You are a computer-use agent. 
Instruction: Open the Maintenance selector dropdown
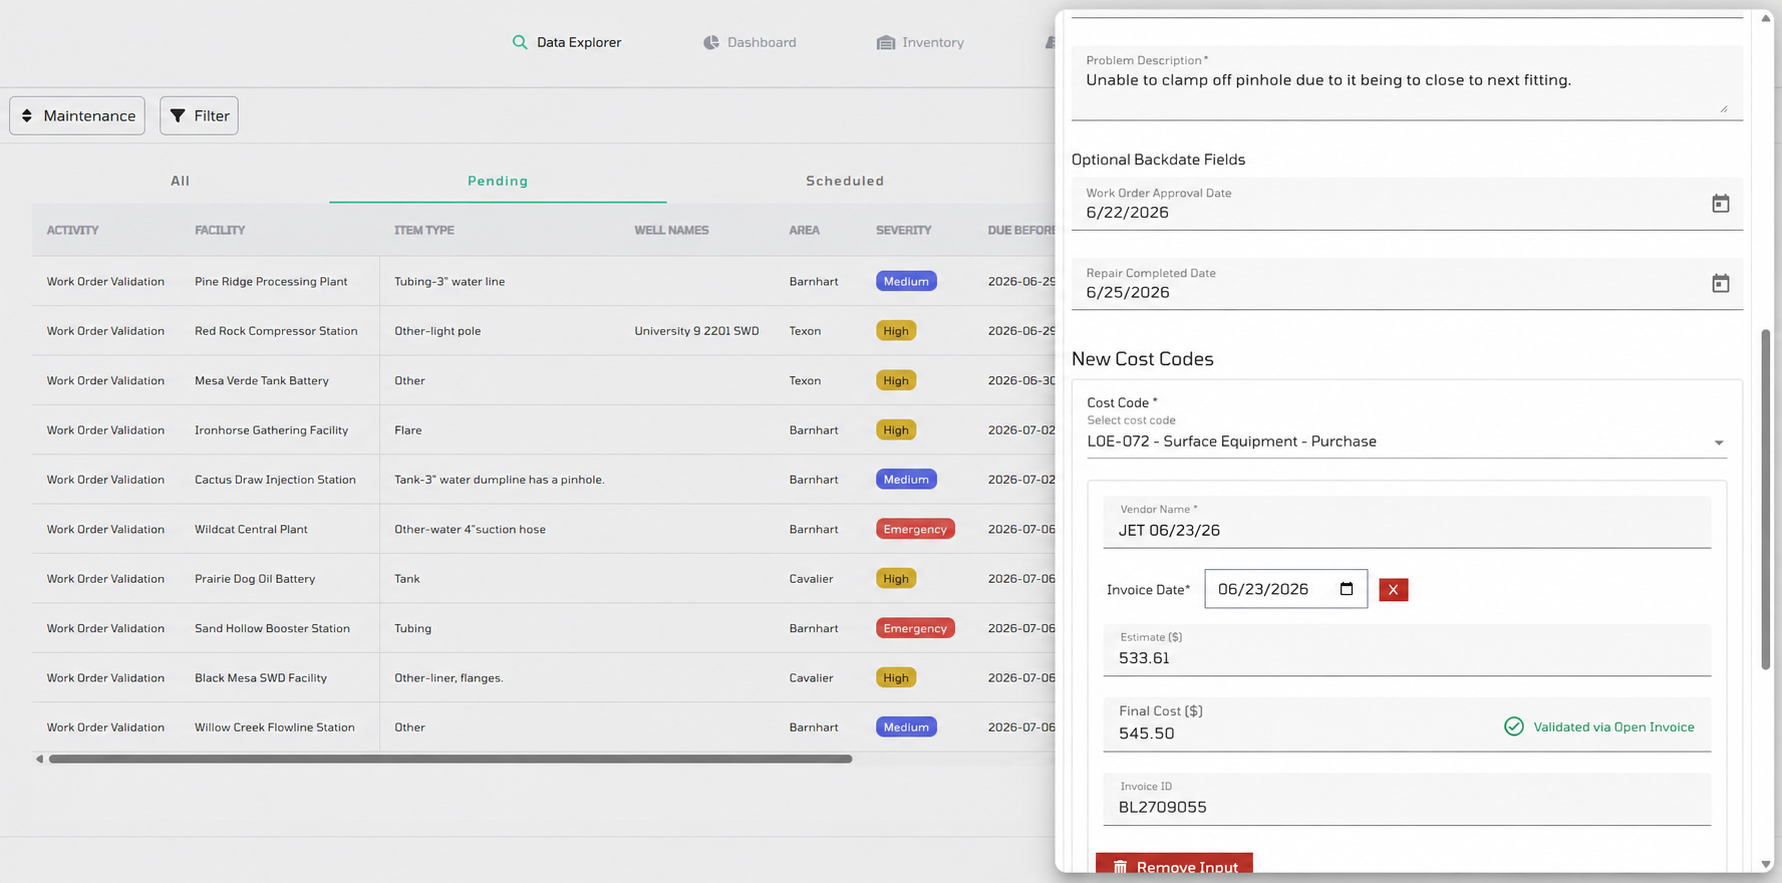tap(77, 116)
